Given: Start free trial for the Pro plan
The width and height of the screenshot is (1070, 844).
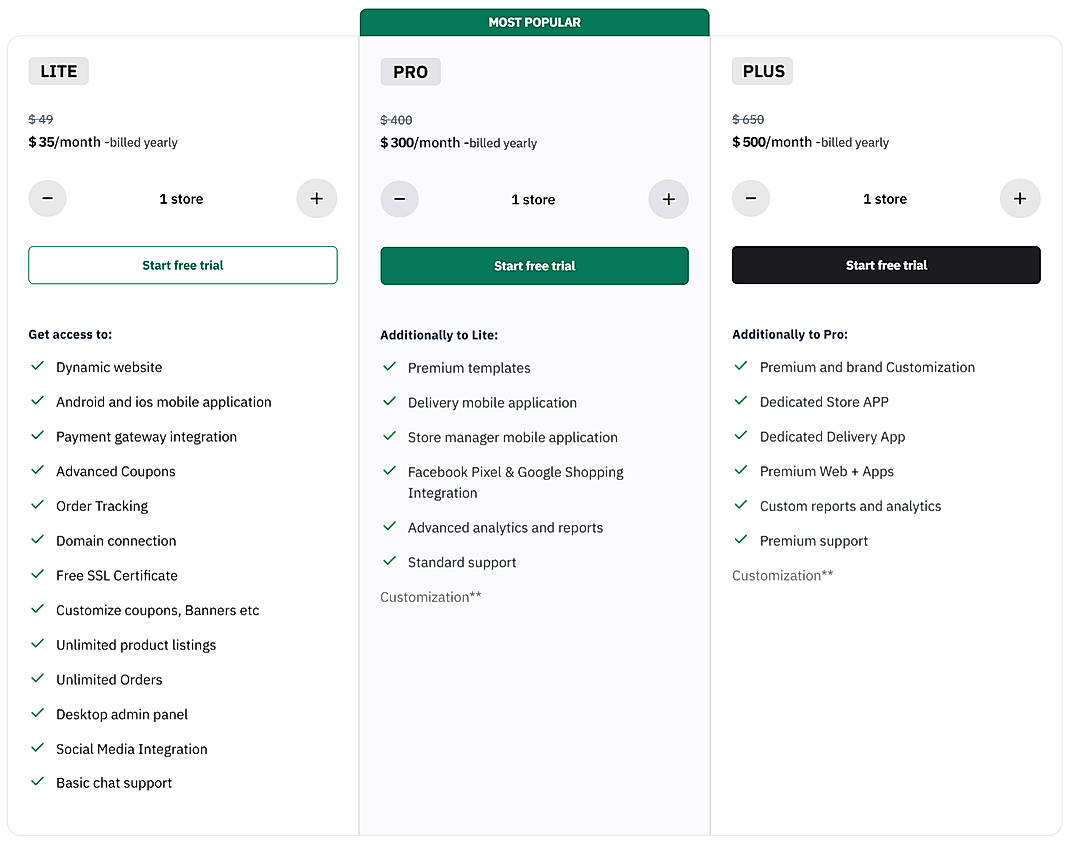Looking at the screenshot, I should pos(534,266).
